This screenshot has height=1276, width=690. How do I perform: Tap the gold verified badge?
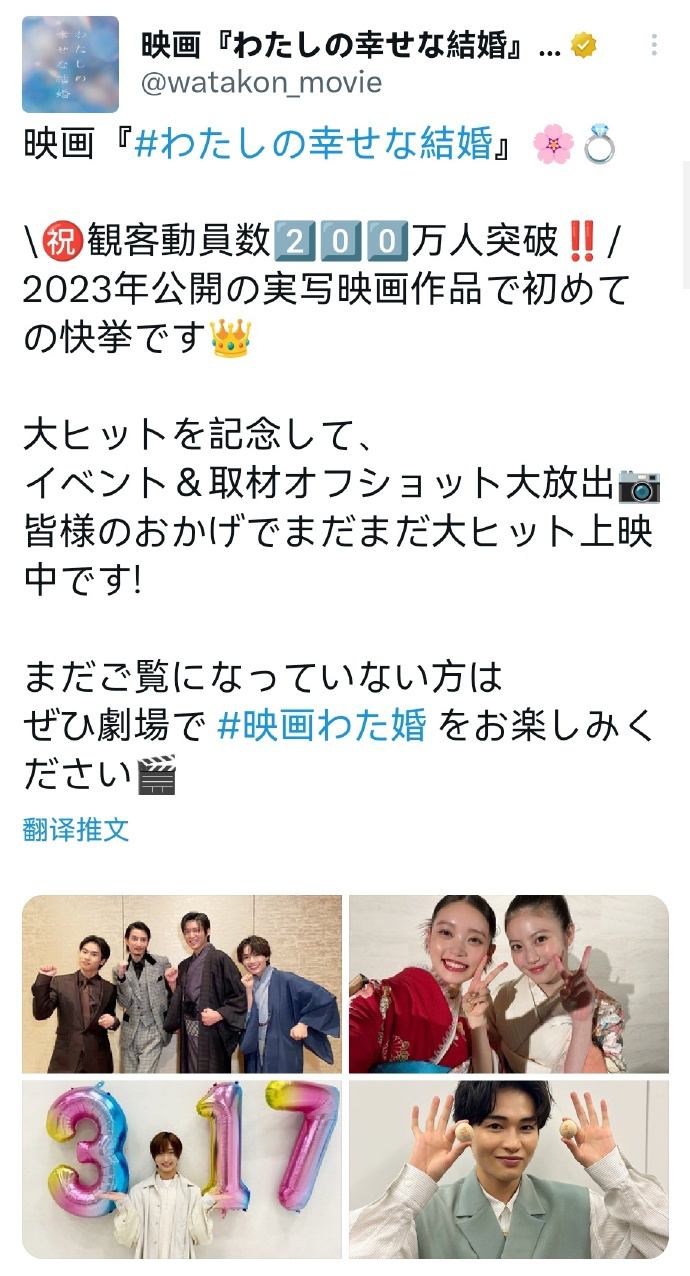point(583,45)
